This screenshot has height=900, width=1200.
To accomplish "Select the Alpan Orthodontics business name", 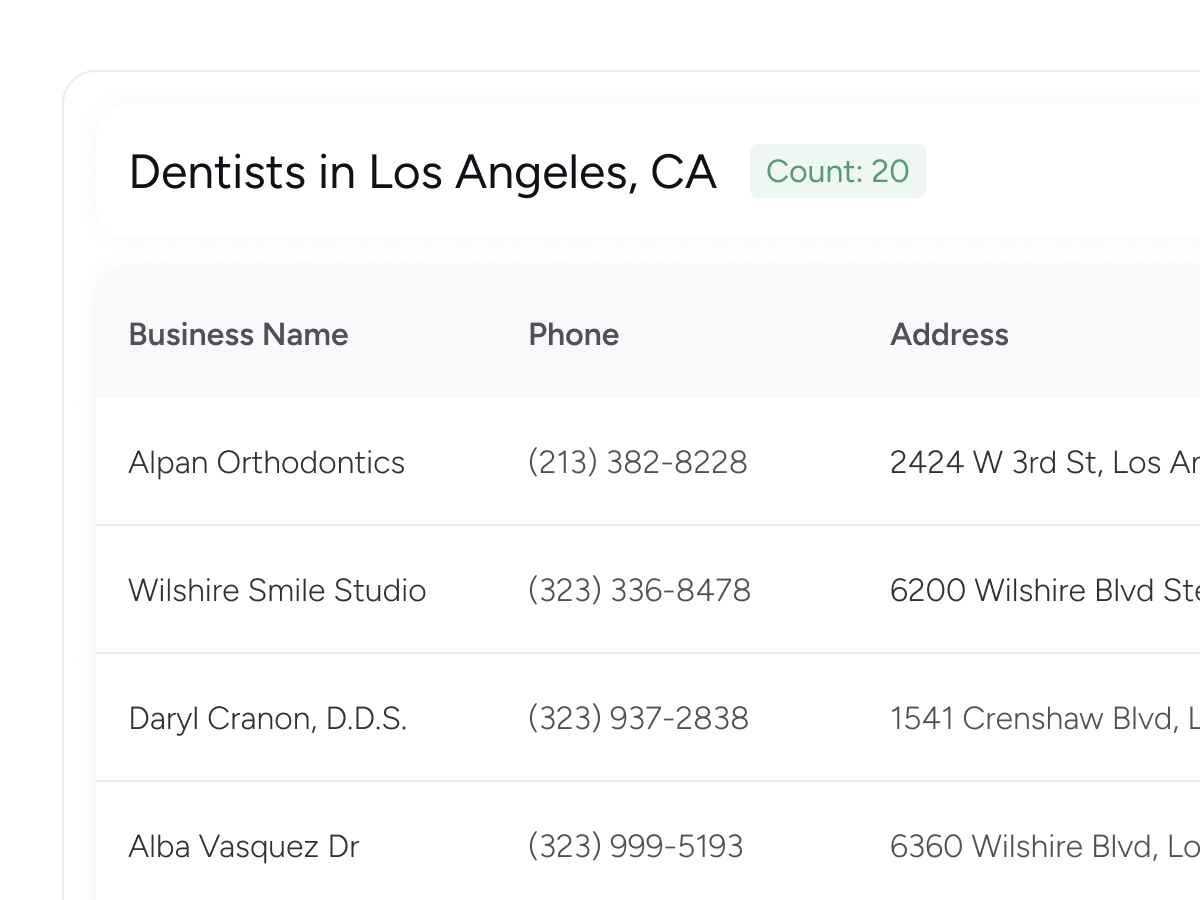I will 267,462.
